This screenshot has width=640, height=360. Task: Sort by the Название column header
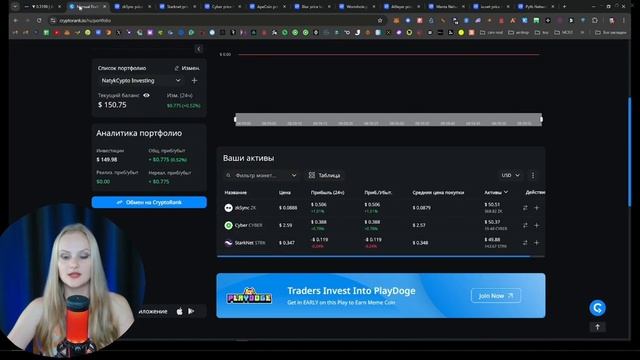click(236, 192)
